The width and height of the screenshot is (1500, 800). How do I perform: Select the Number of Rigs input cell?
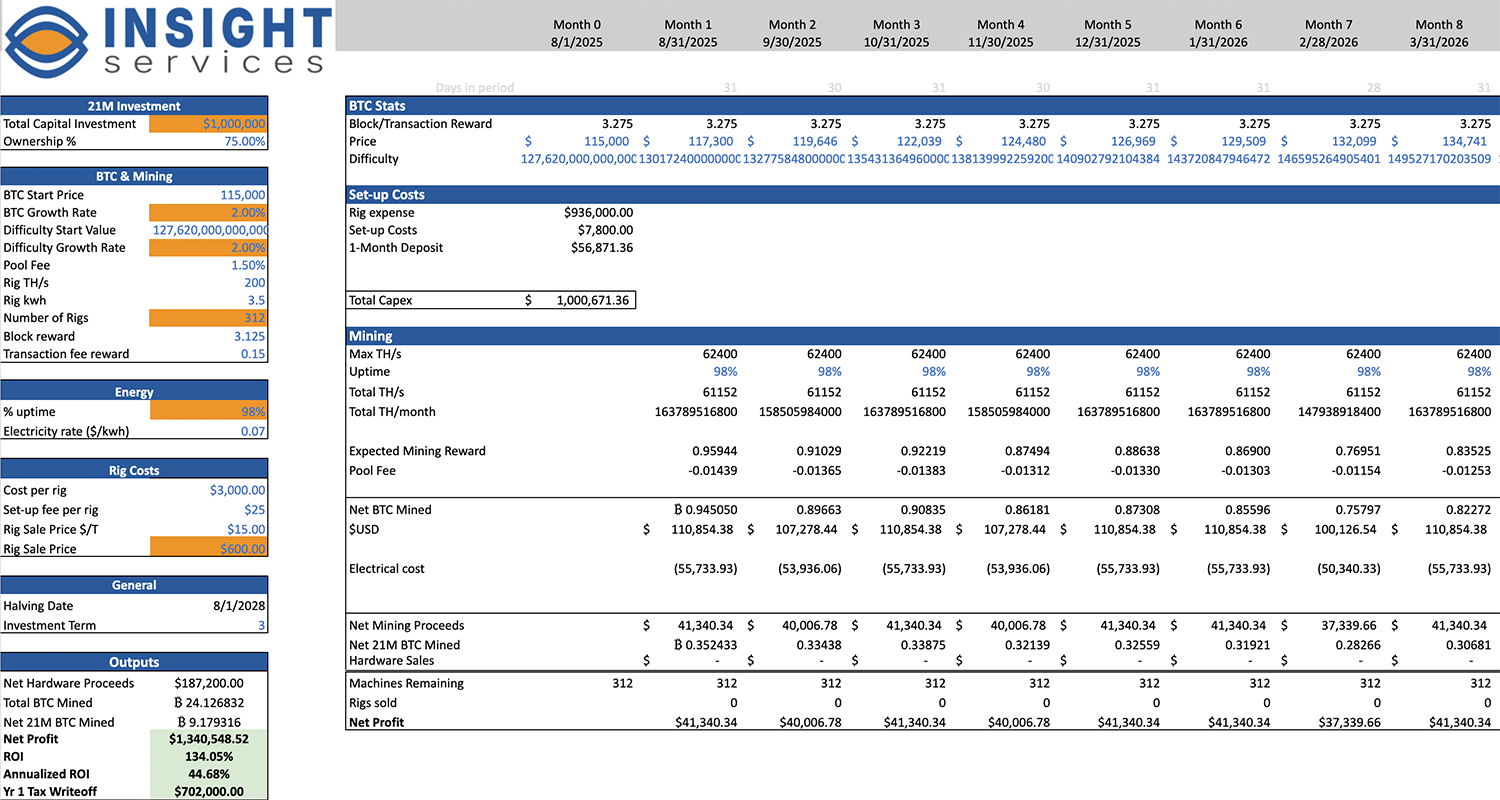click(x=208, y=318)
